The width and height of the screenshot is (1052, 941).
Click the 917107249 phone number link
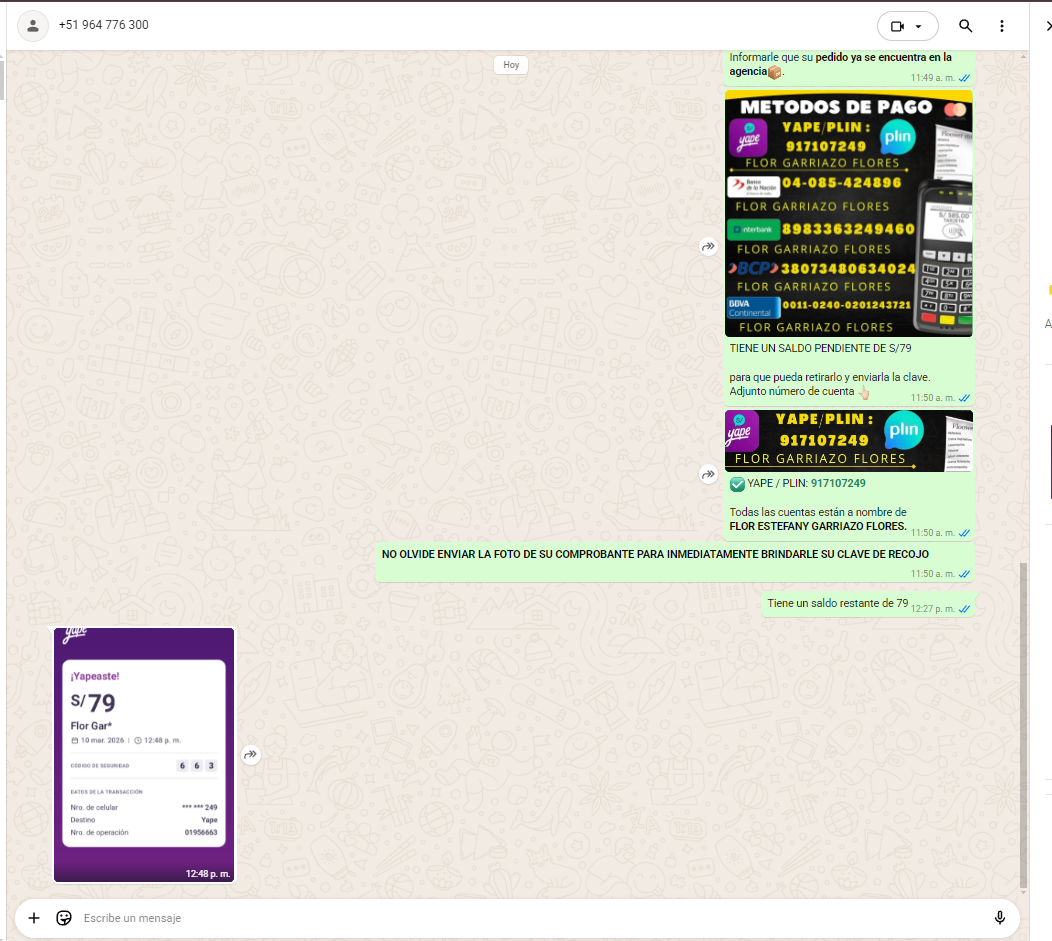coord(838,483)
